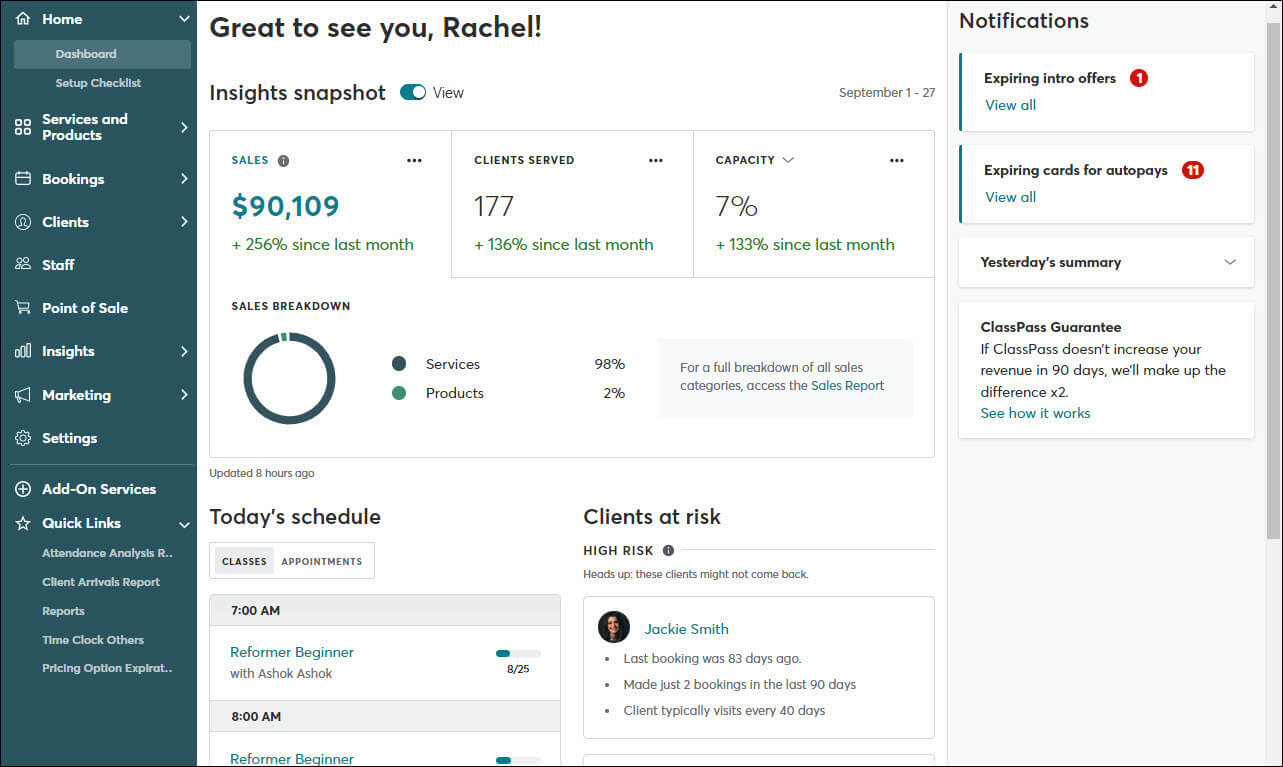
Task: Open the Sales Report link
Action: tap(847, 385)
